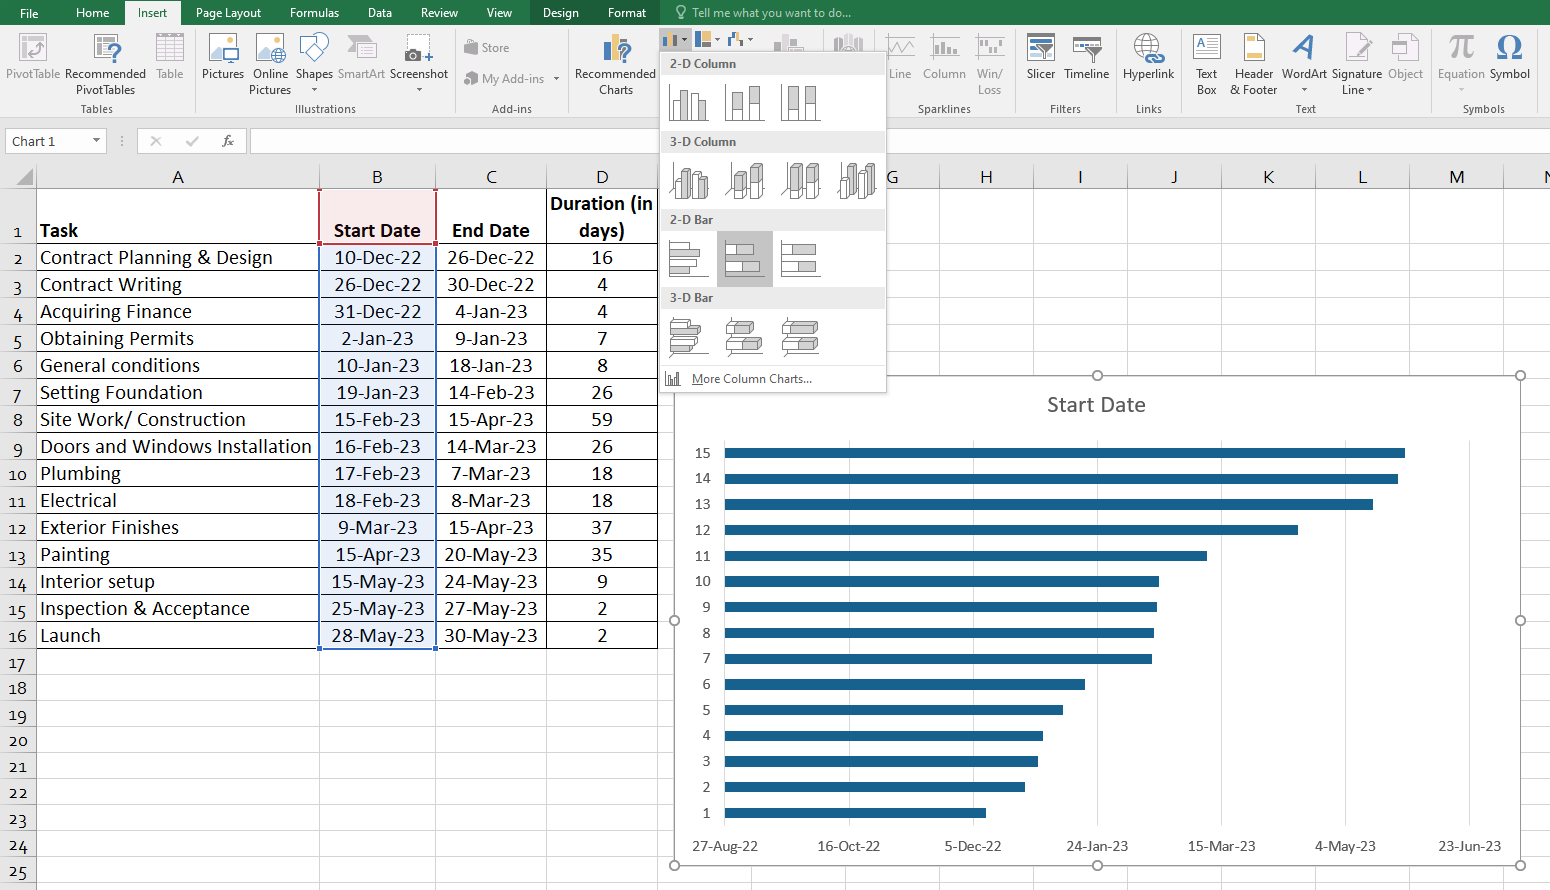
Task: Switch to the Page Layout tab
Action: pos(228,13)
